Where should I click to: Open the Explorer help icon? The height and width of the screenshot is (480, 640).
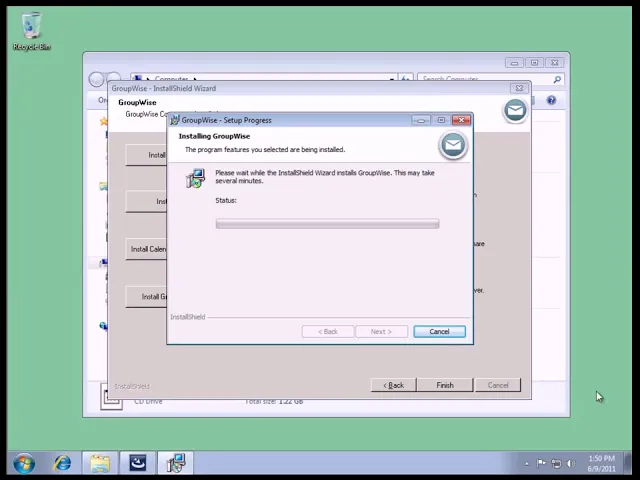(551, 100)
